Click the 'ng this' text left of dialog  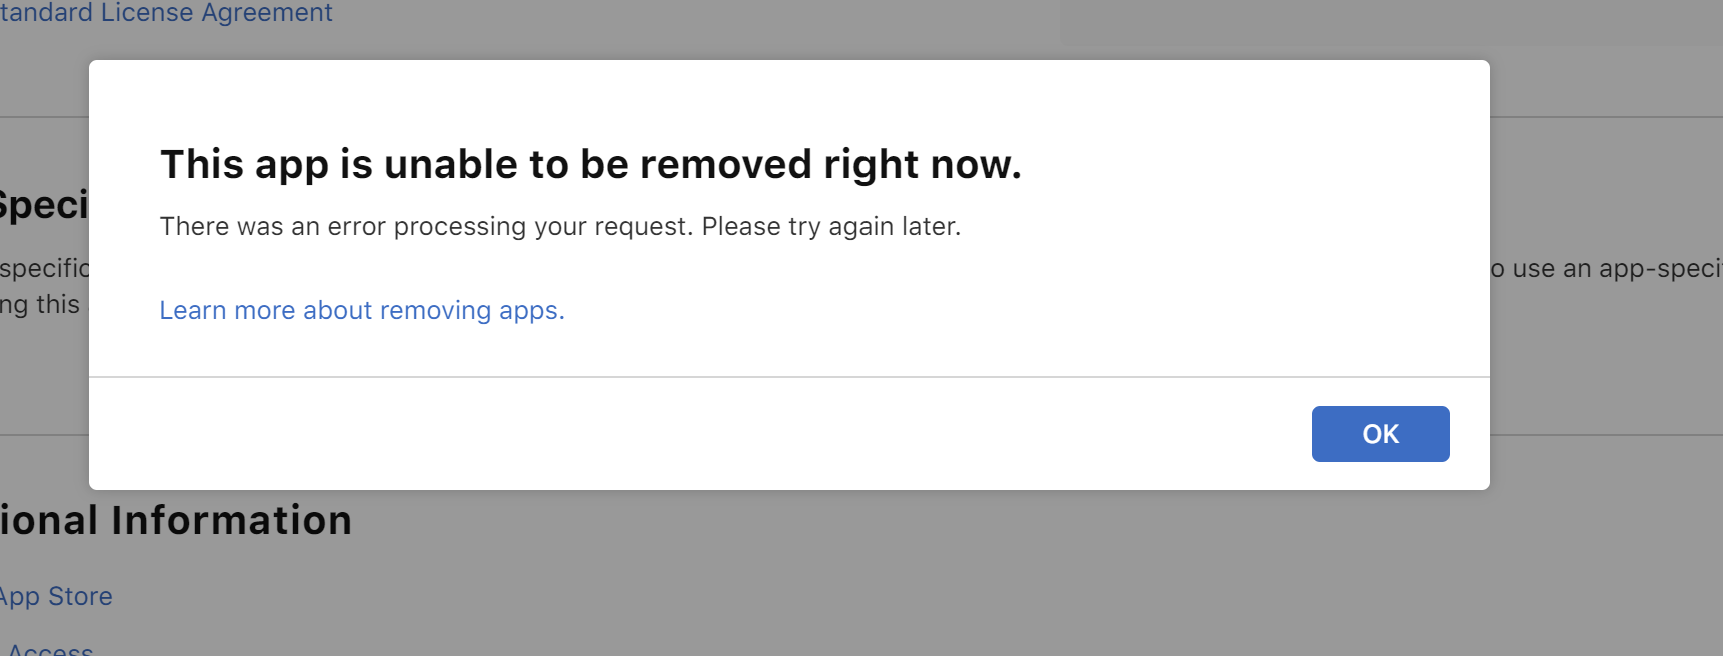[40, 305]
